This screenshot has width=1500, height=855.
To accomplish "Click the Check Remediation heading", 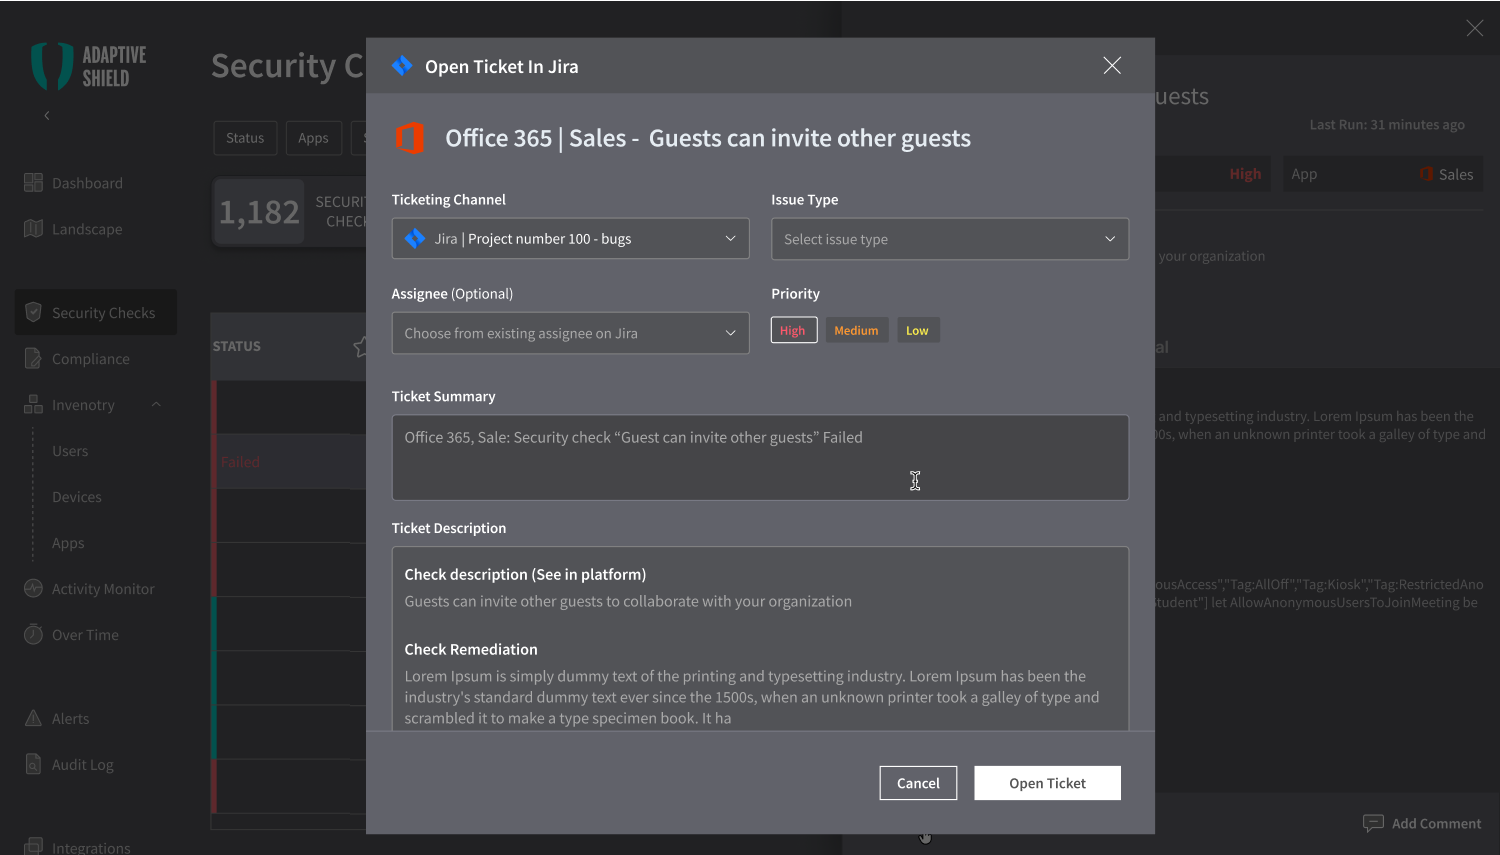I will [471, 649].
